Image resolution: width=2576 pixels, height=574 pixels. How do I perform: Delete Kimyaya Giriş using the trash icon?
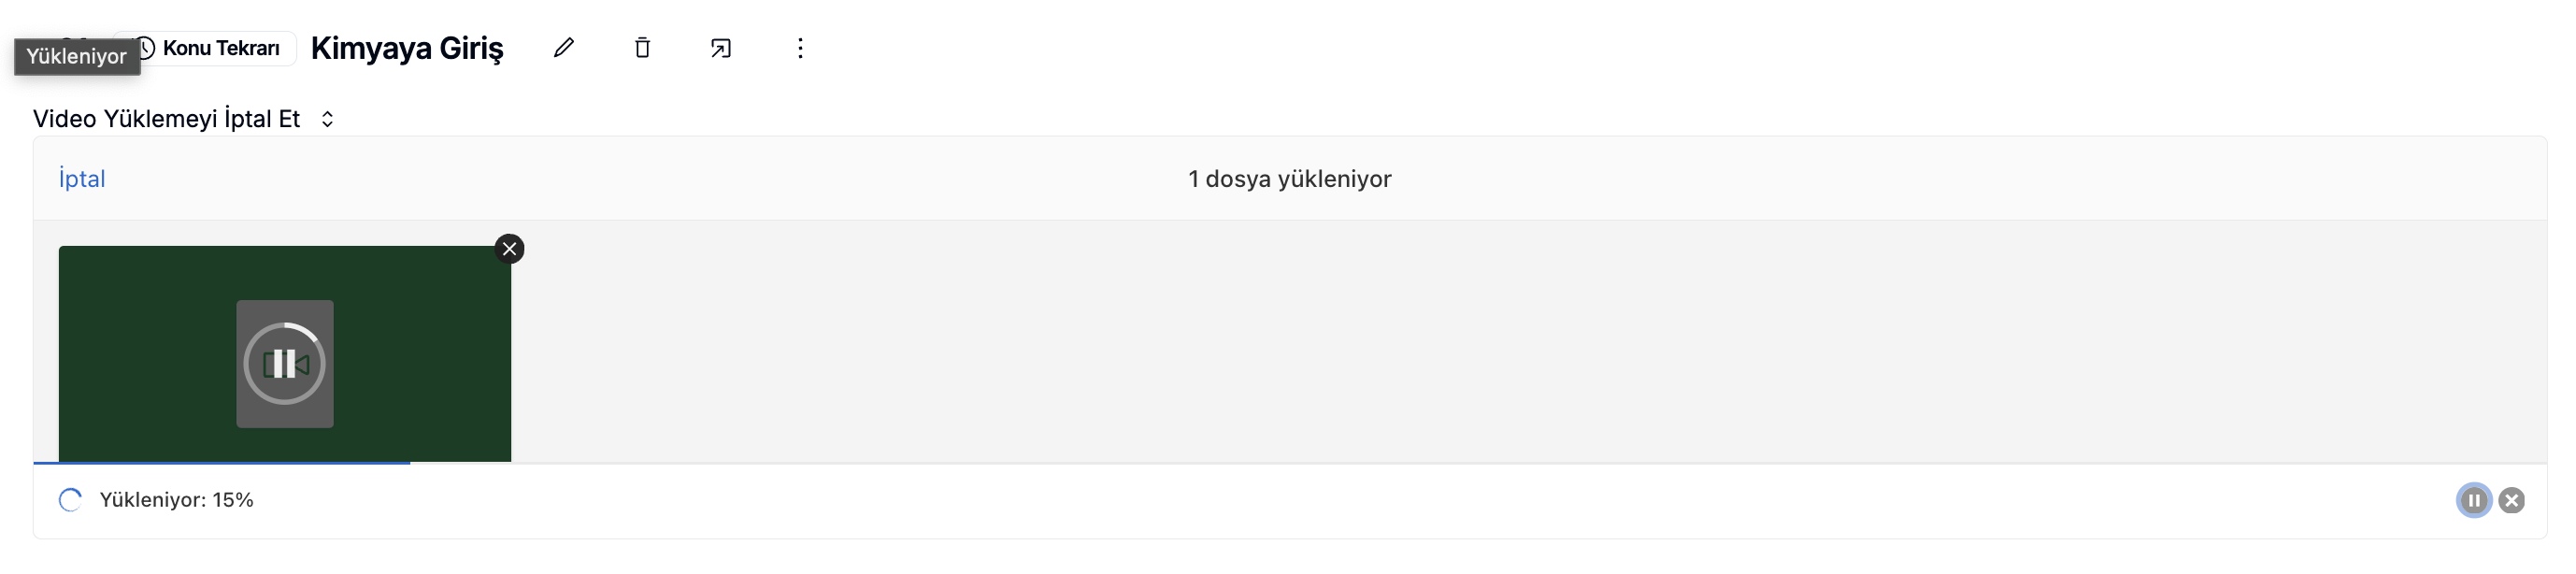point(642,48)
